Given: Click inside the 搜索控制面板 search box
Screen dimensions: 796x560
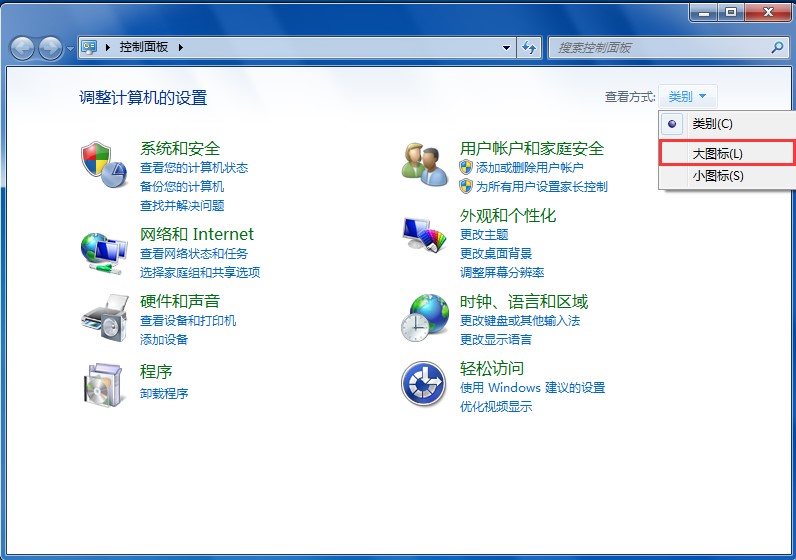Looking at the screenshot, I should point(660,48).
